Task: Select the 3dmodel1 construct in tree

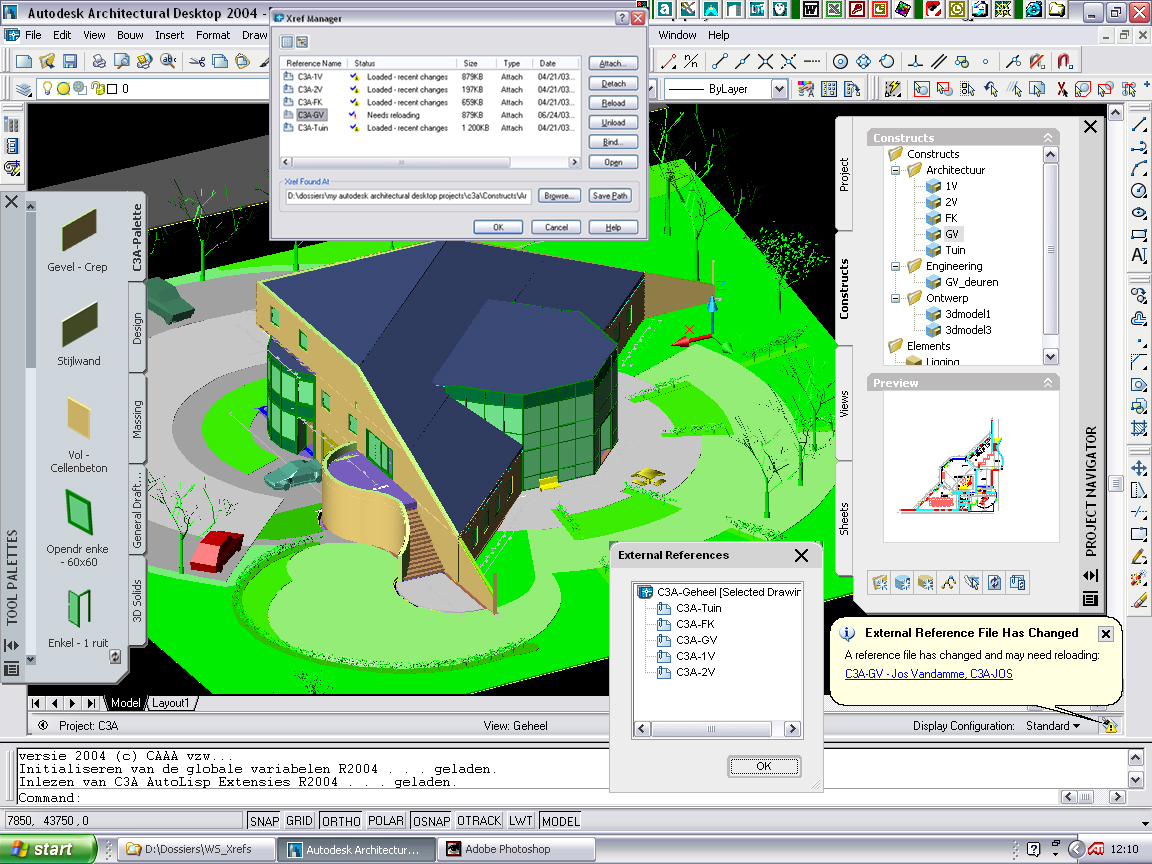Action: (x=967, y=314)
